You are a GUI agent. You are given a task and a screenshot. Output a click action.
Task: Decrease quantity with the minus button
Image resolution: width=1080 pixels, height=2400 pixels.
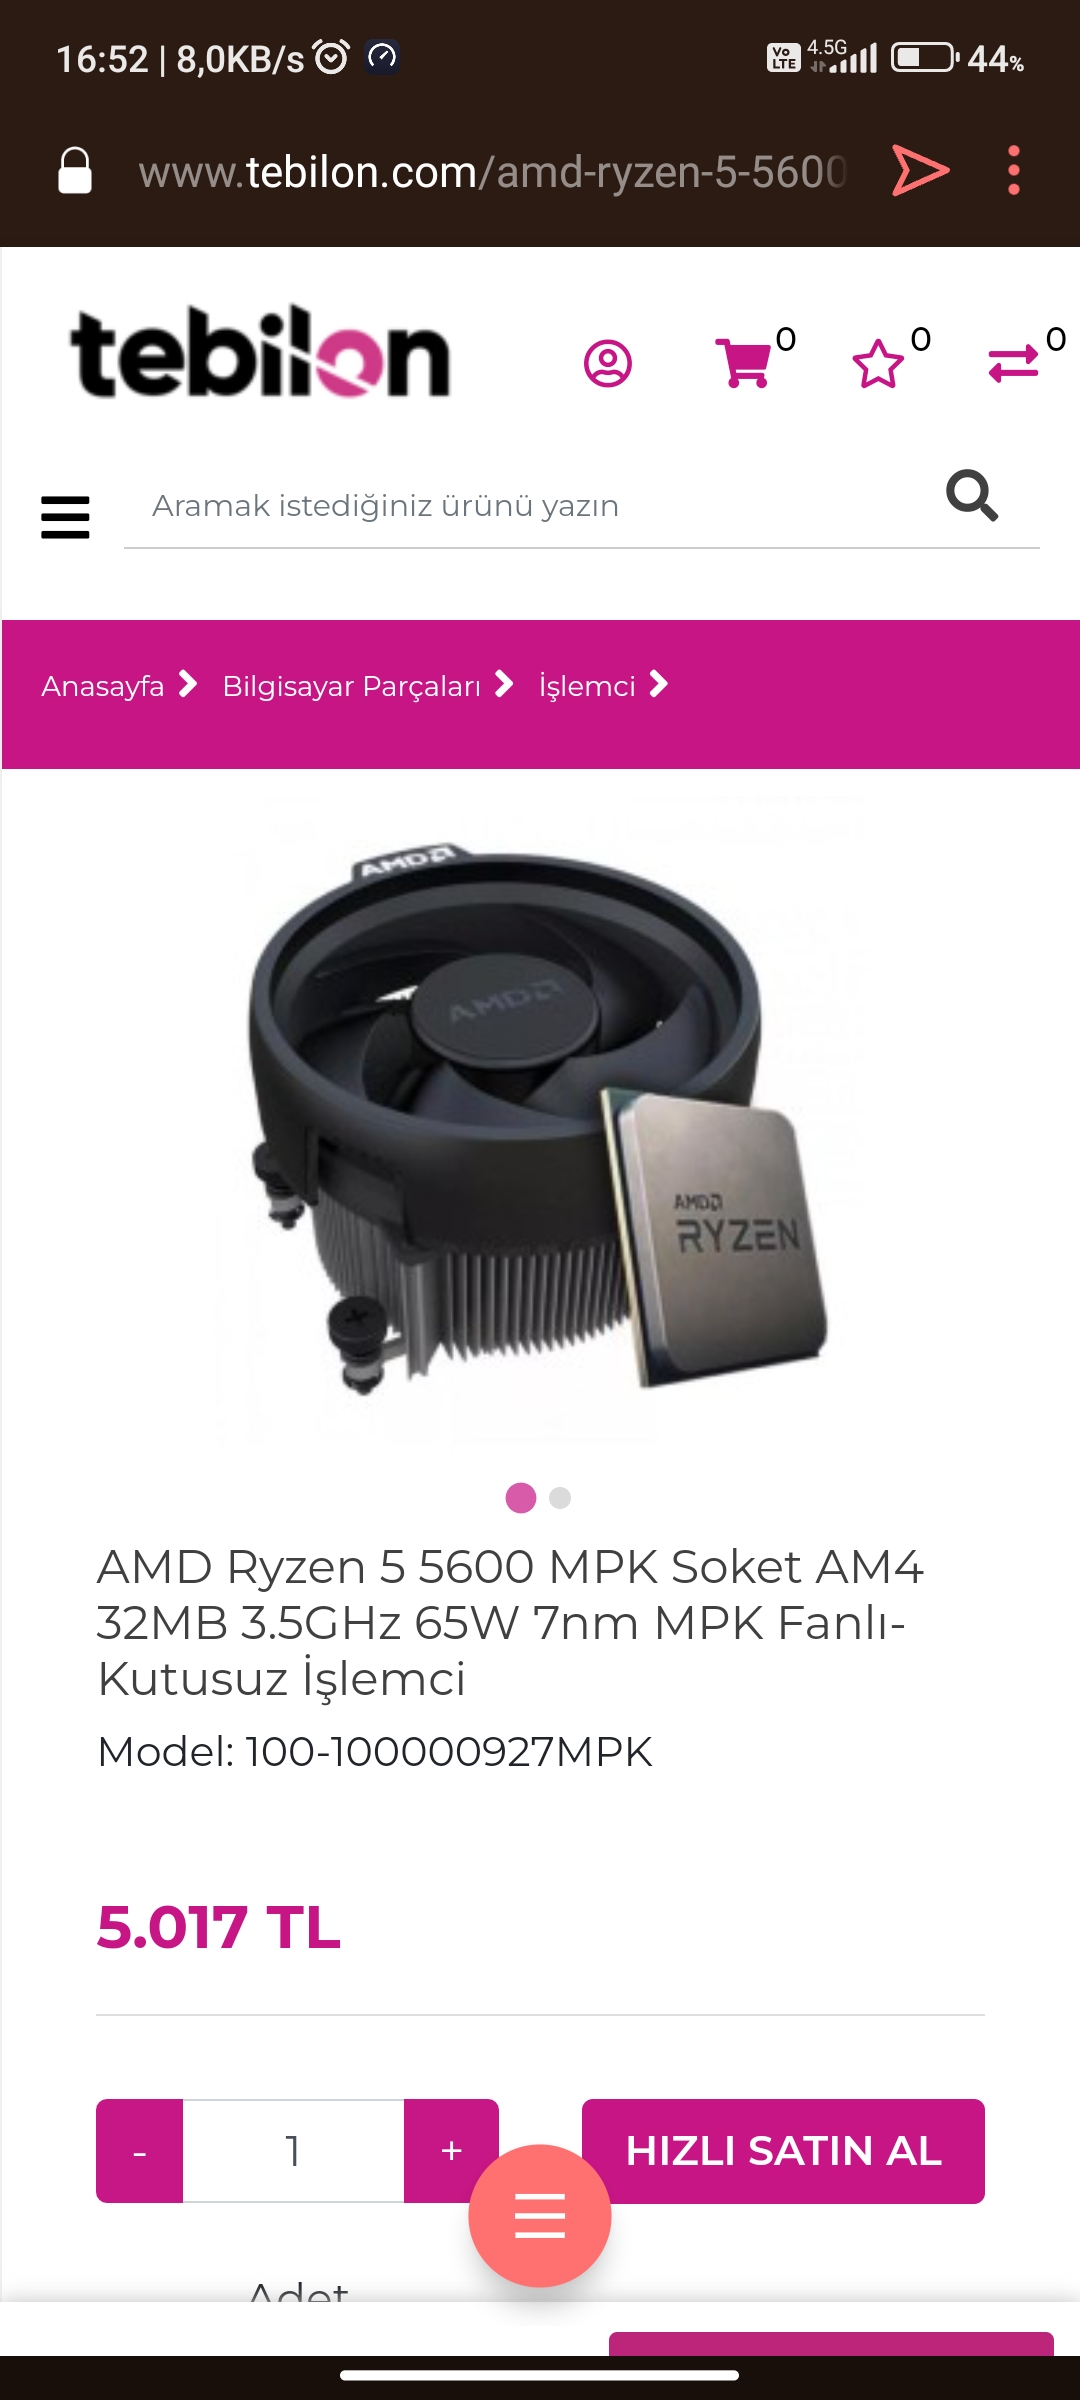[x=140, y=2151]
